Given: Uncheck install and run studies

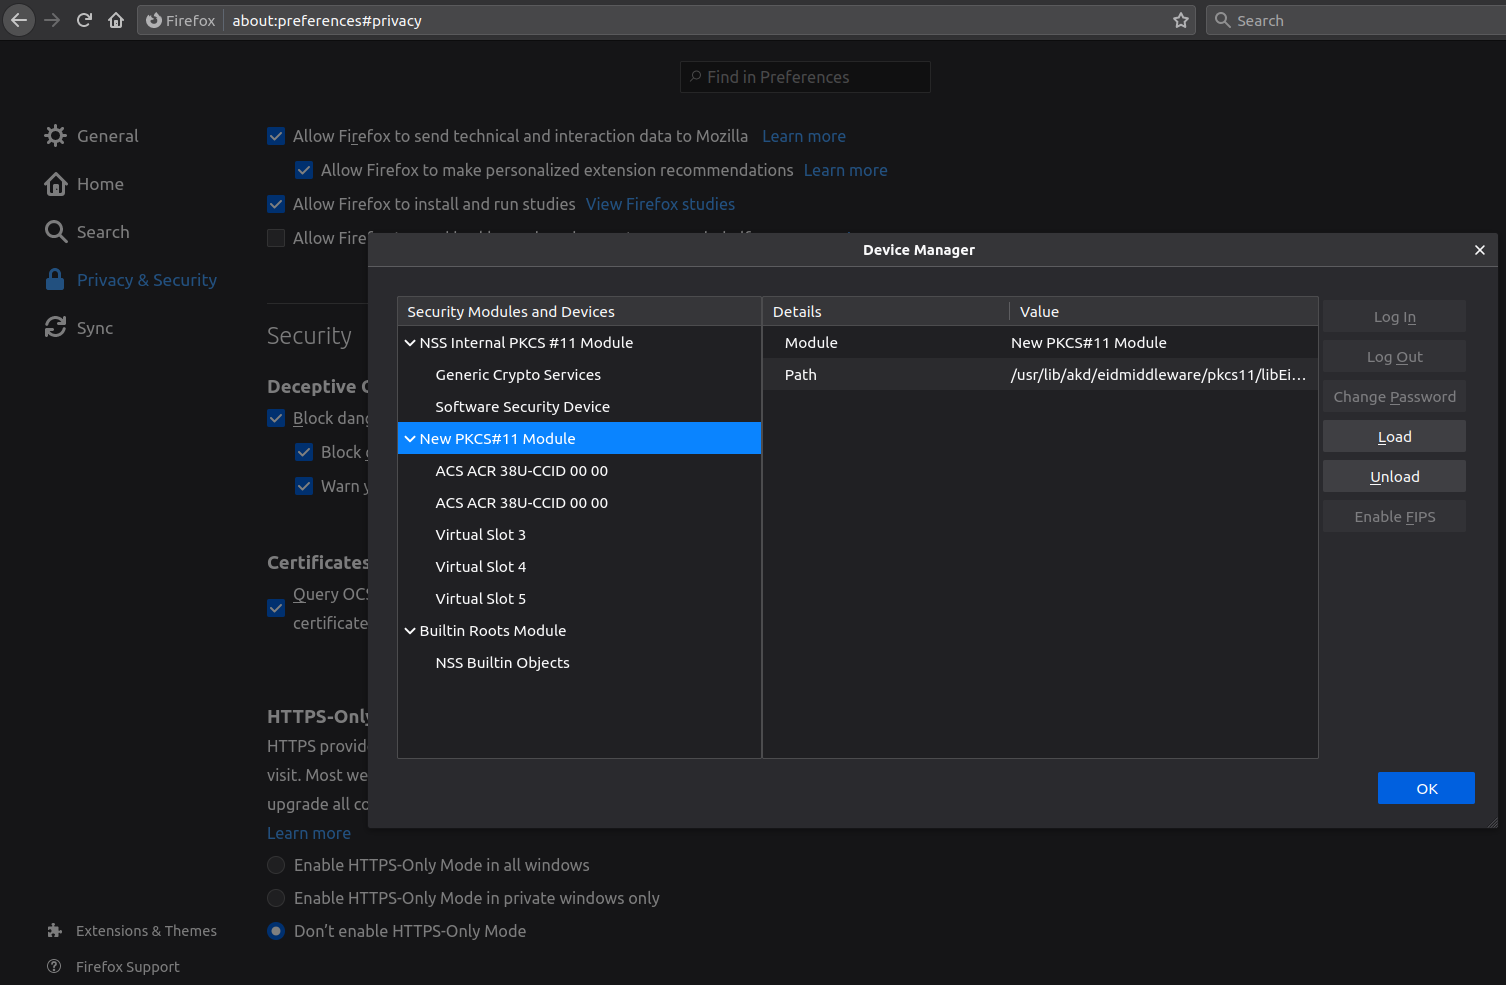Looking at the screenshot, I should click(x=276, y=204).
